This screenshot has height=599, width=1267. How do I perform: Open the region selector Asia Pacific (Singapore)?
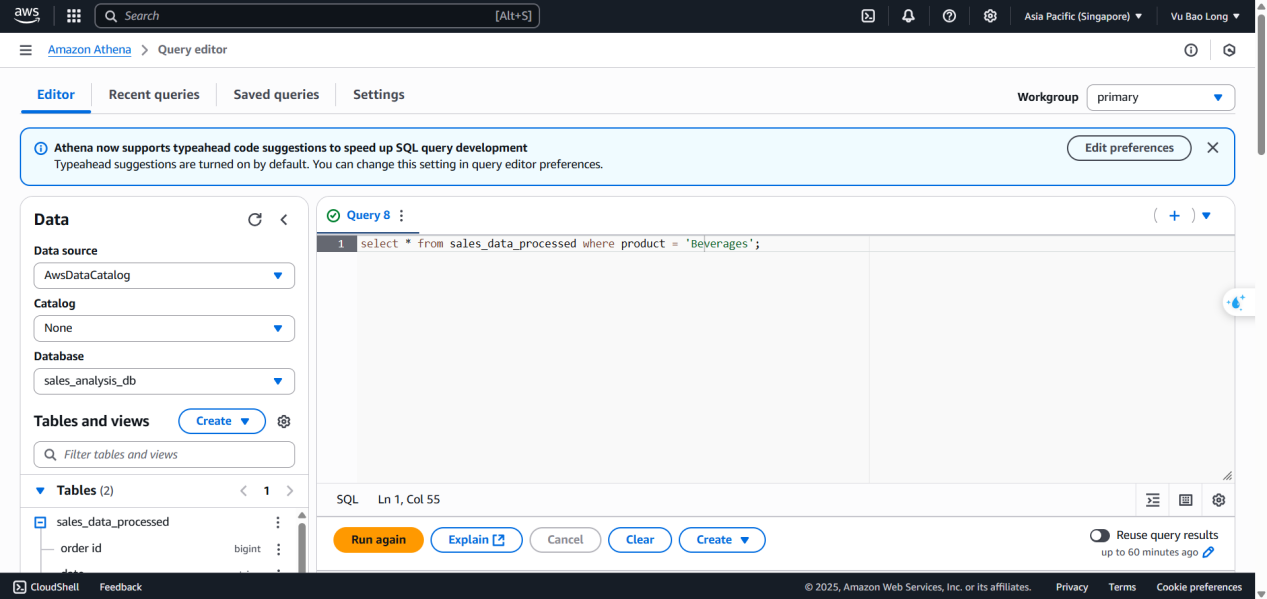point(1083,16)
